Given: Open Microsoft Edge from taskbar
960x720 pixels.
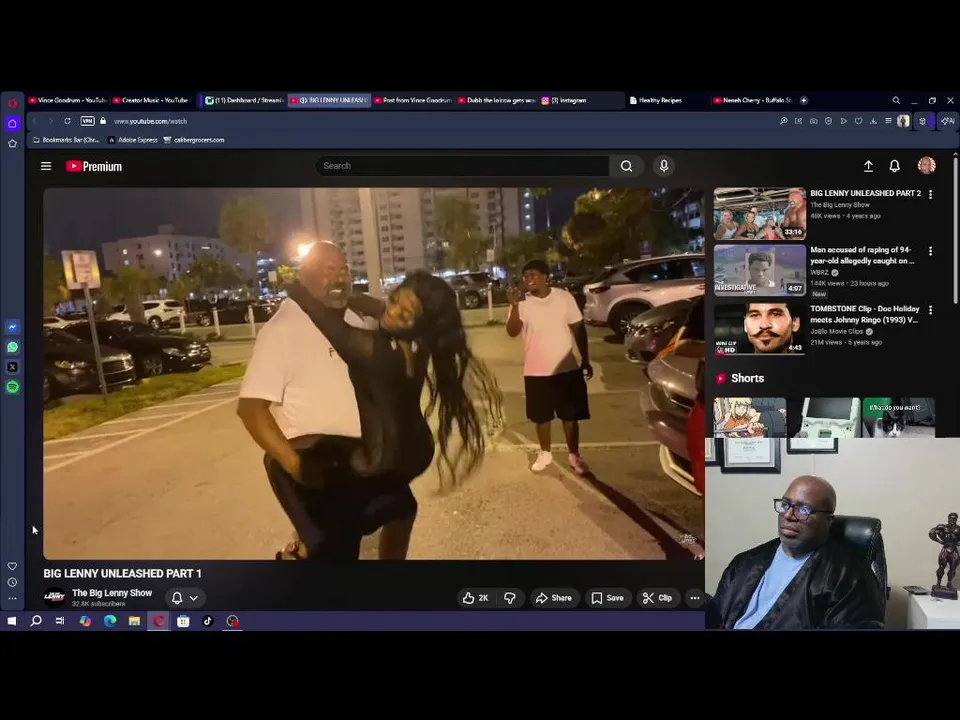Looking at the screenshot, I should [110, 621].
